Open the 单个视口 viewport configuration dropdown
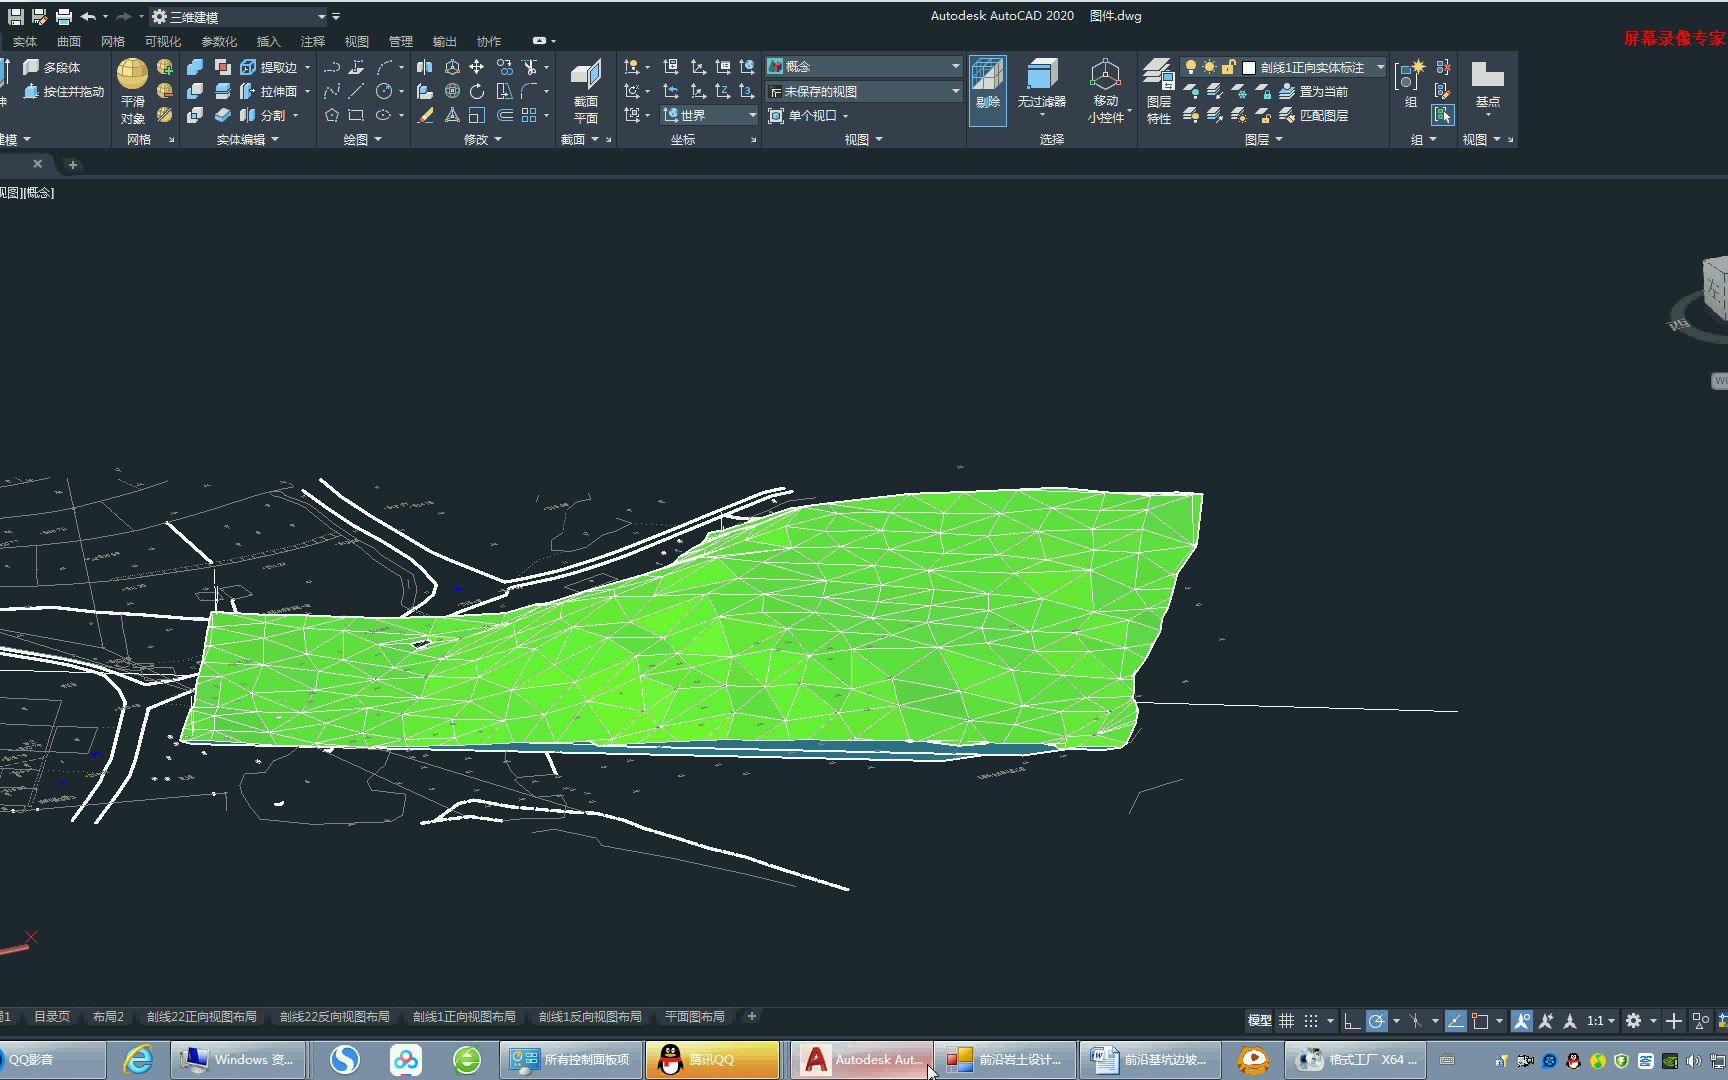The image size is (1728, 1080). [x=808, y=115]
